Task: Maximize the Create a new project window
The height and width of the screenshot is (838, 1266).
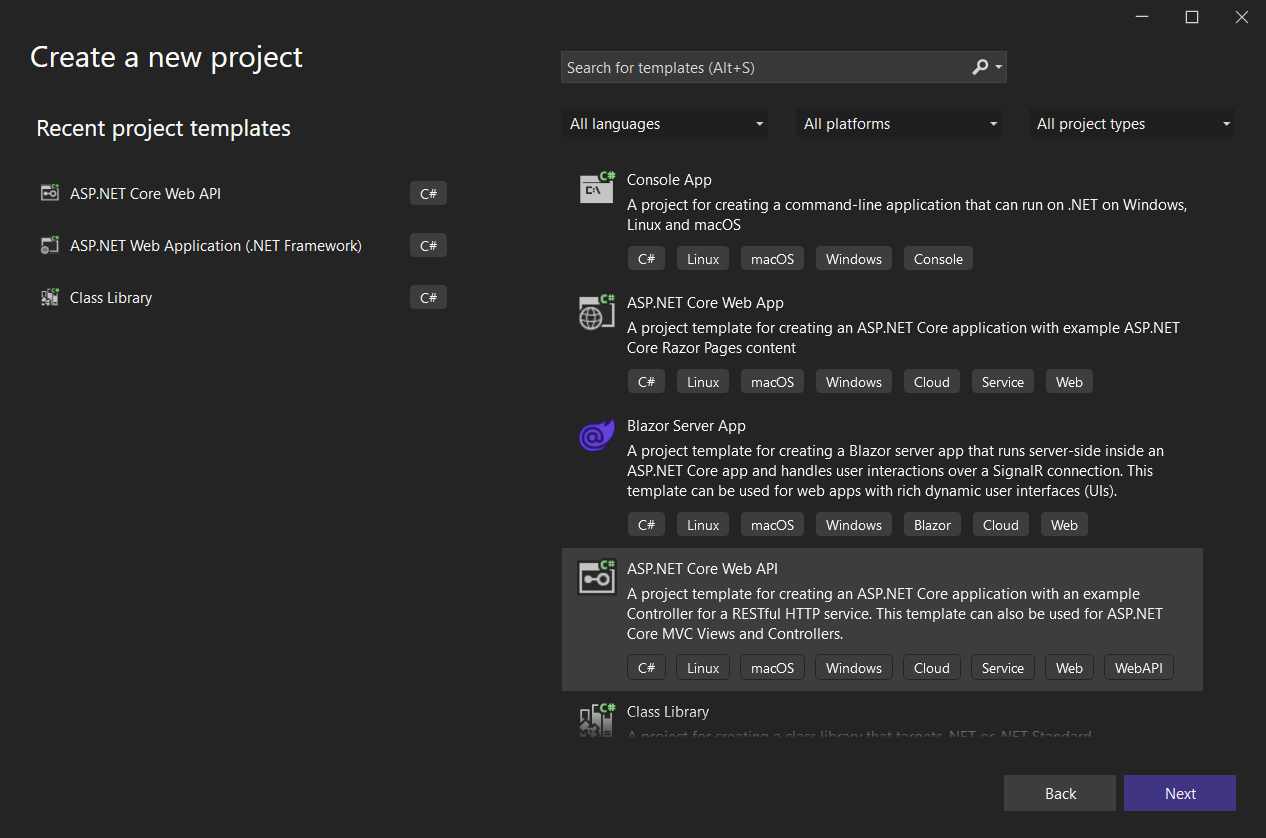Action: (x=1192, y=17)
